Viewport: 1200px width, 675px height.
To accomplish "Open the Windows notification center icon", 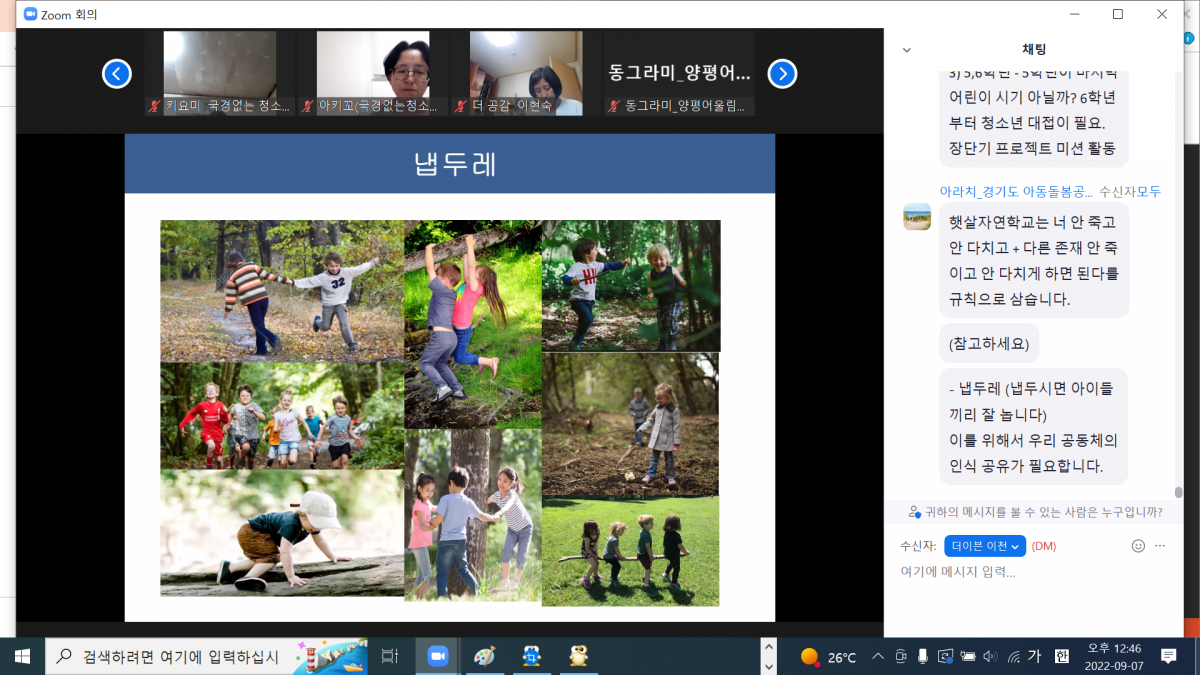I will (x=1168, y=656).
